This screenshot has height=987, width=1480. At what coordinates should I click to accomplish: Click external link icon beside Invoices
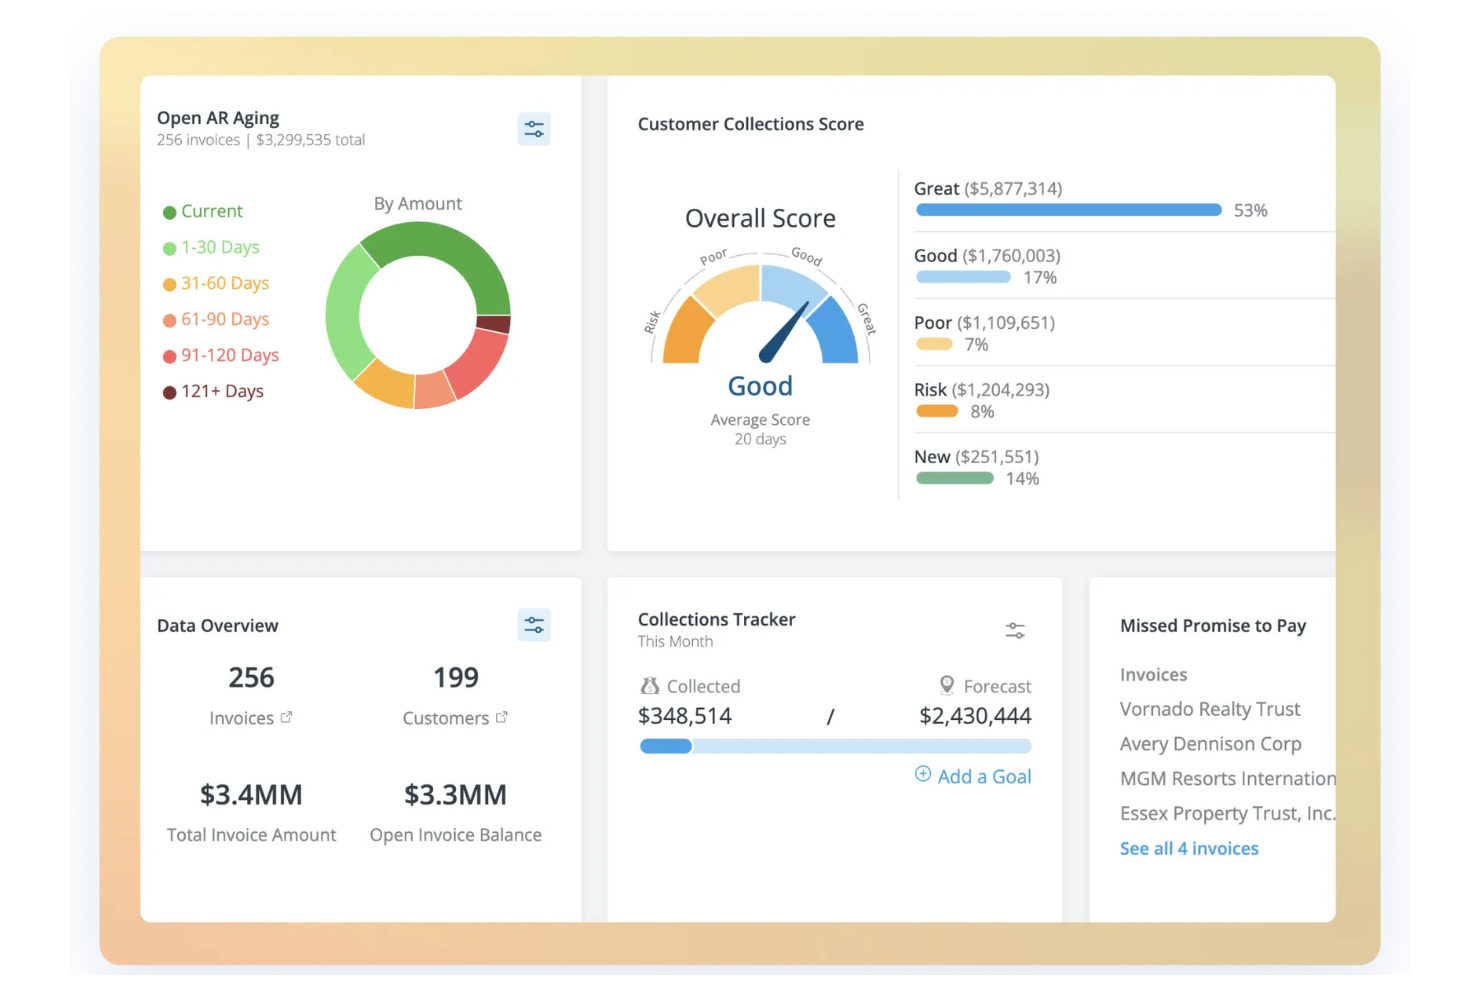(x=287, y=717)
